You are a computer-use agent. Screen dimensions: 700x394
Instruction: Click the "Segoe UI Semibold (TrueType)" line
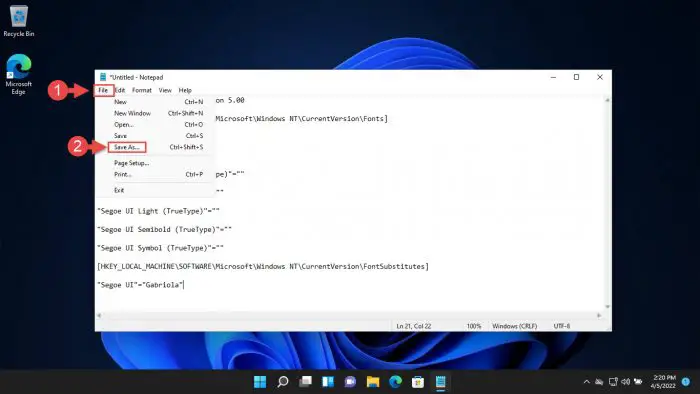pyautogui.click(x=164, y=229)
